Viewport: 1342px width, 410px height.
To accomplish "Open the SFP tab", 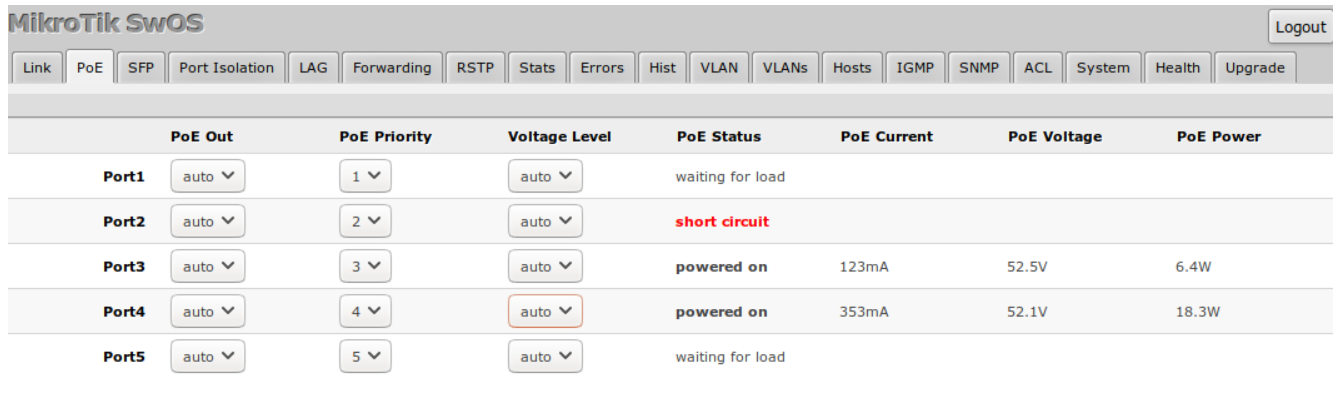I will (141, 68).
